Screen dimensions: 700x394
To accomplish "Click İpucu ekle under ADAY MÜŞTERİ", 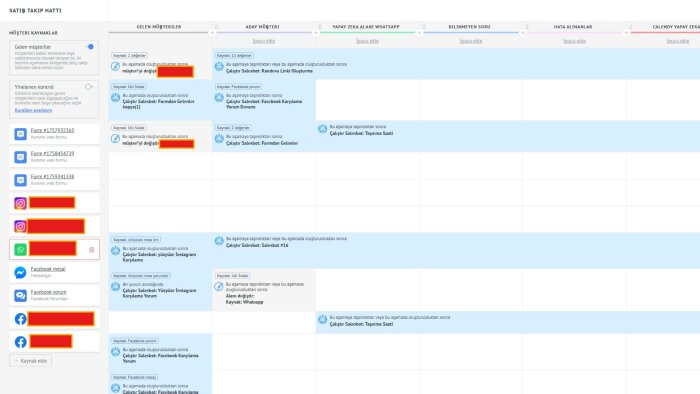I will coord(264,41).
